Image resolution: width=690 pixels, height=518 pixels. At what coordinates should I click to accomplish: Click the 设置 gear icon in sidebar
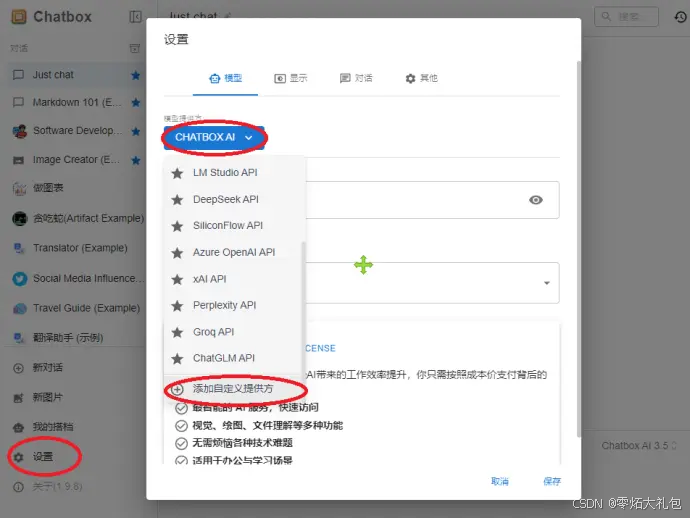pos(18,457)
